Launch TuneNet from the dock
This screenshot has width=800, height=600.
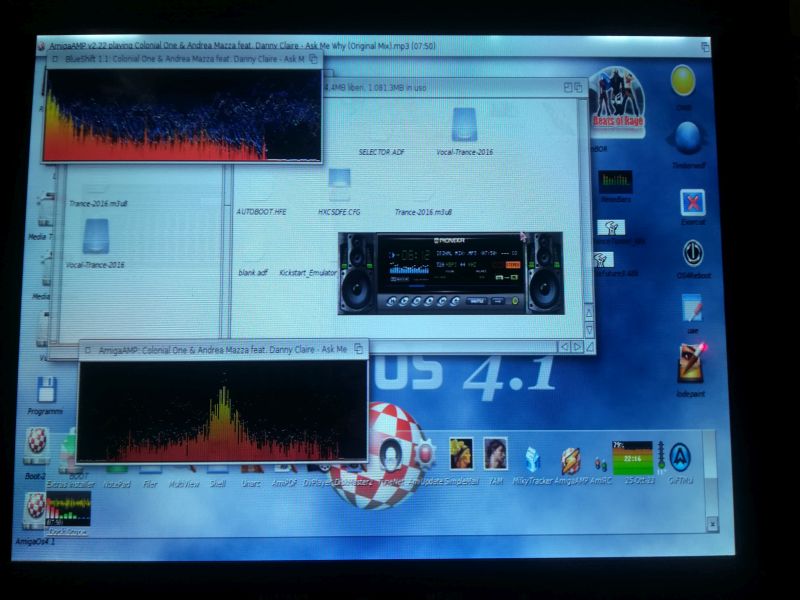pyautogui.click(x=391, y=454)
